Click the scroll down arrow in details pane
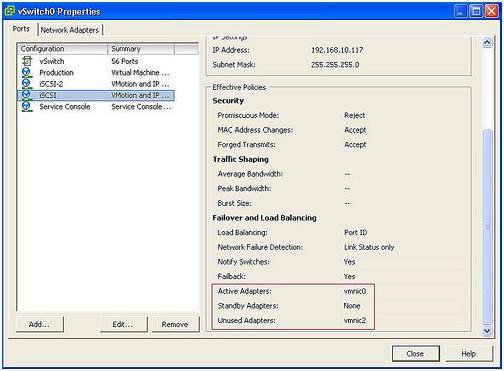 [x=487, y=331]
